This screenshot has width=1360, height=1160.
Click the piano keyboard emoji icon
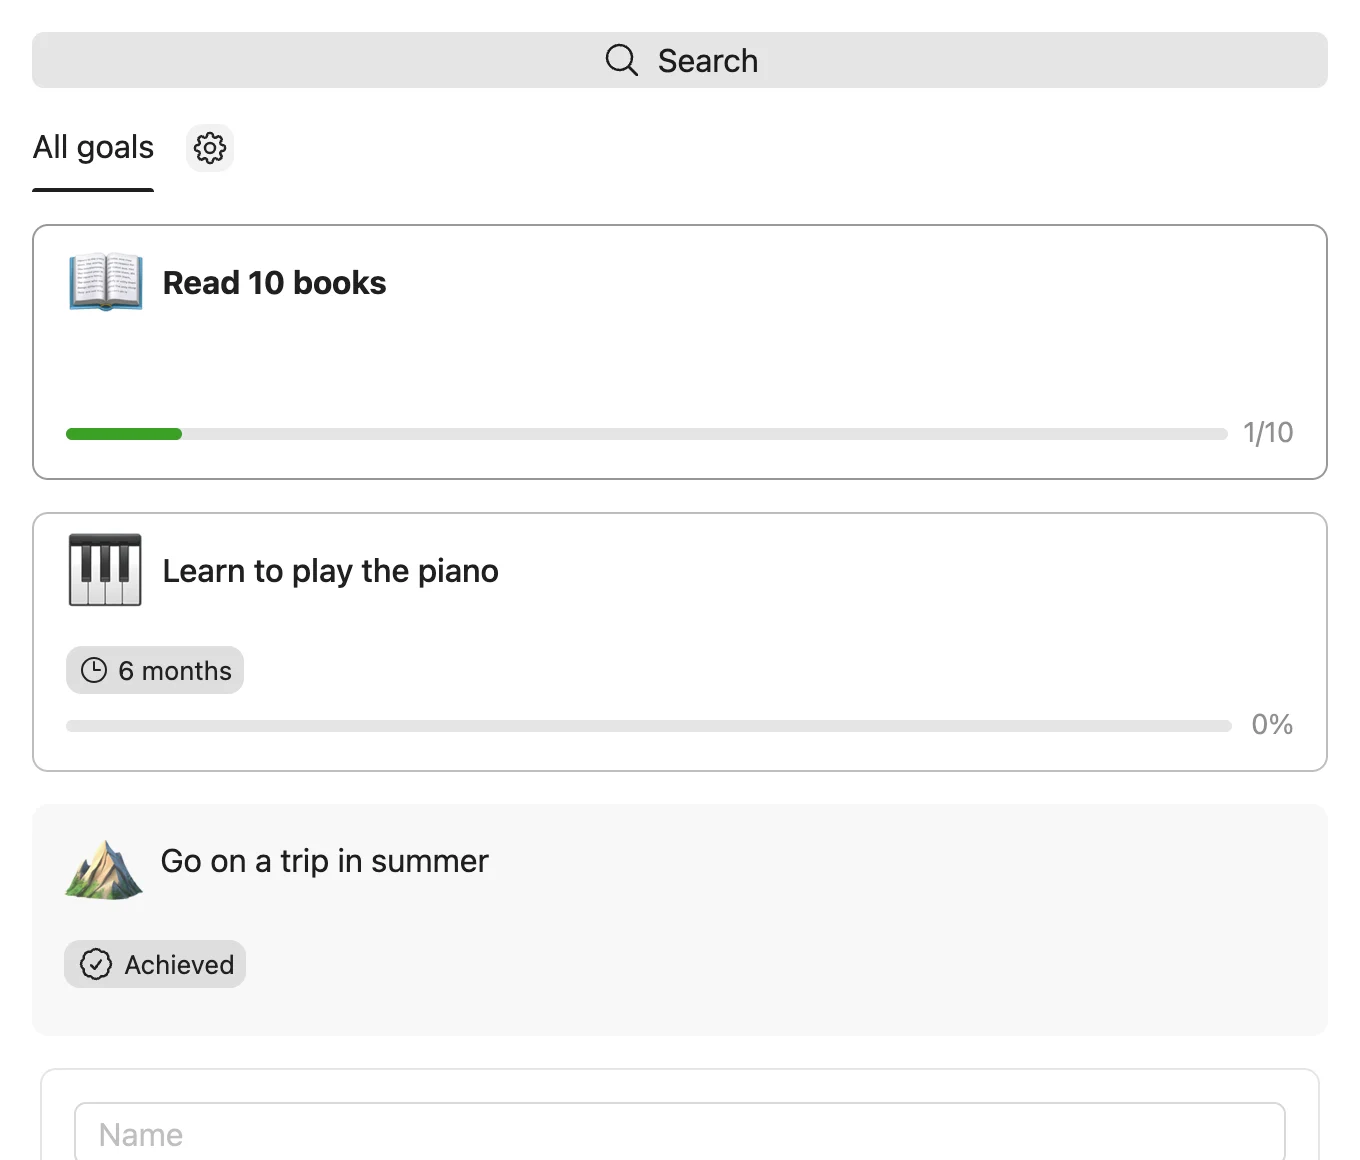pyautogui.click(x=105, y=570)
